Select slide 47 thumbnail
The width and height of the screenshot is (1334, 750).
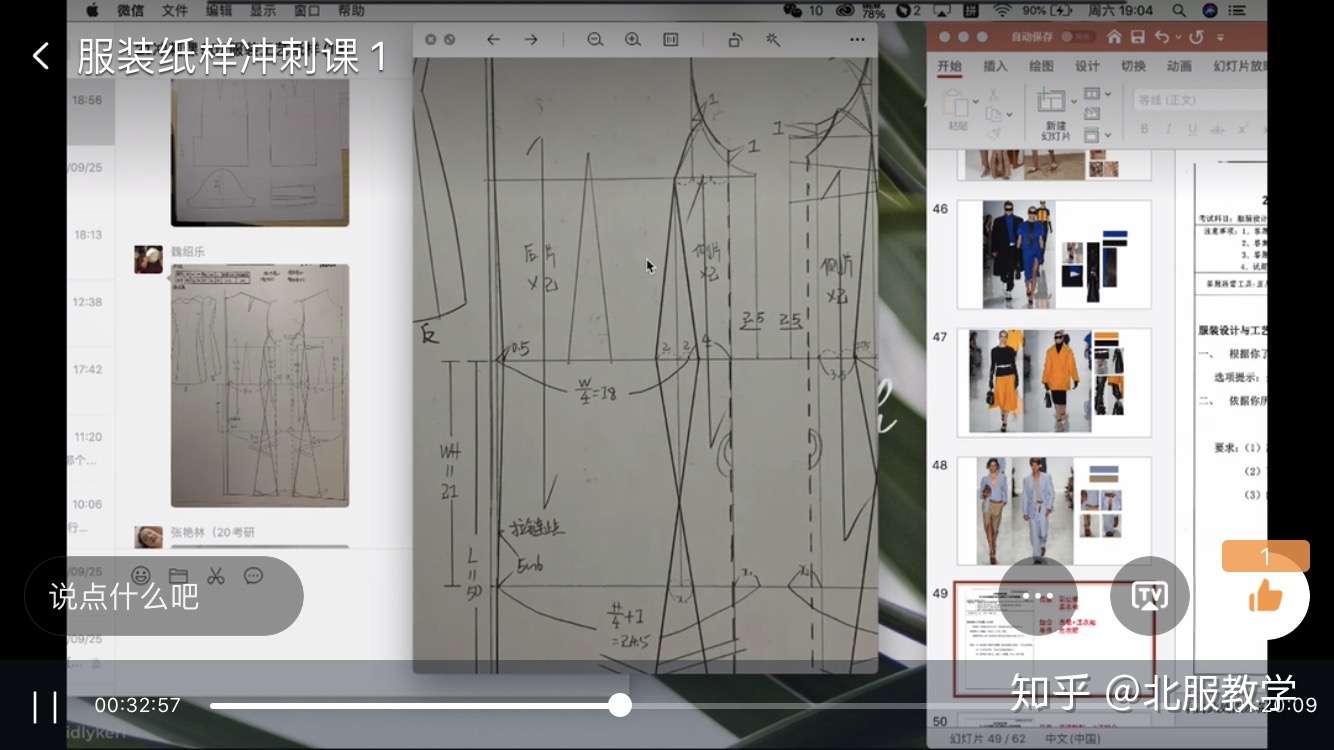click(1054, 382)
